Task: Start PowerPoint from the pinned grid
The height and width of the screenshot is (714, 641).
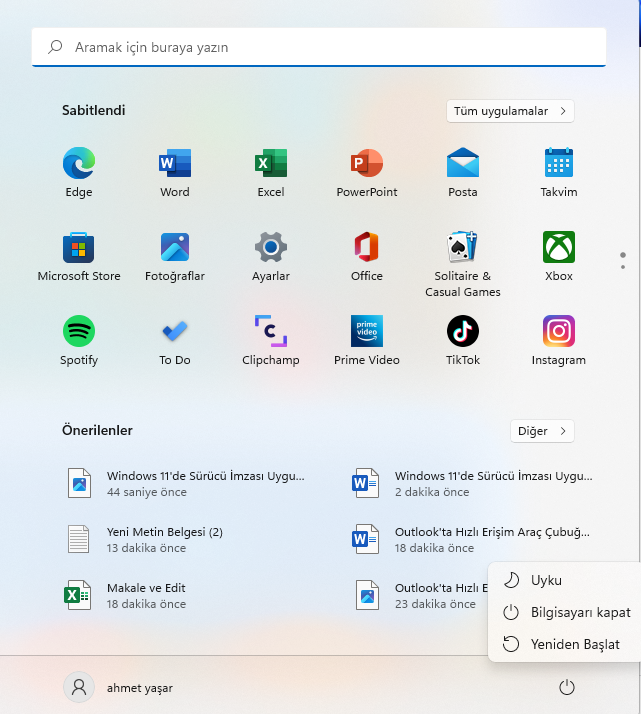Action: [367, 172]
